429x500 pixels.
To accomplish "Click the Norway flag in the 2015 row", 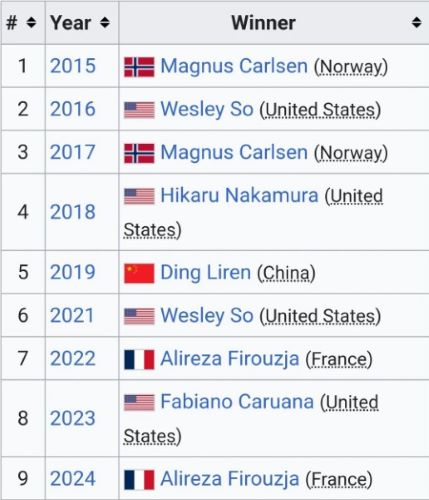I will pos(139,67).
